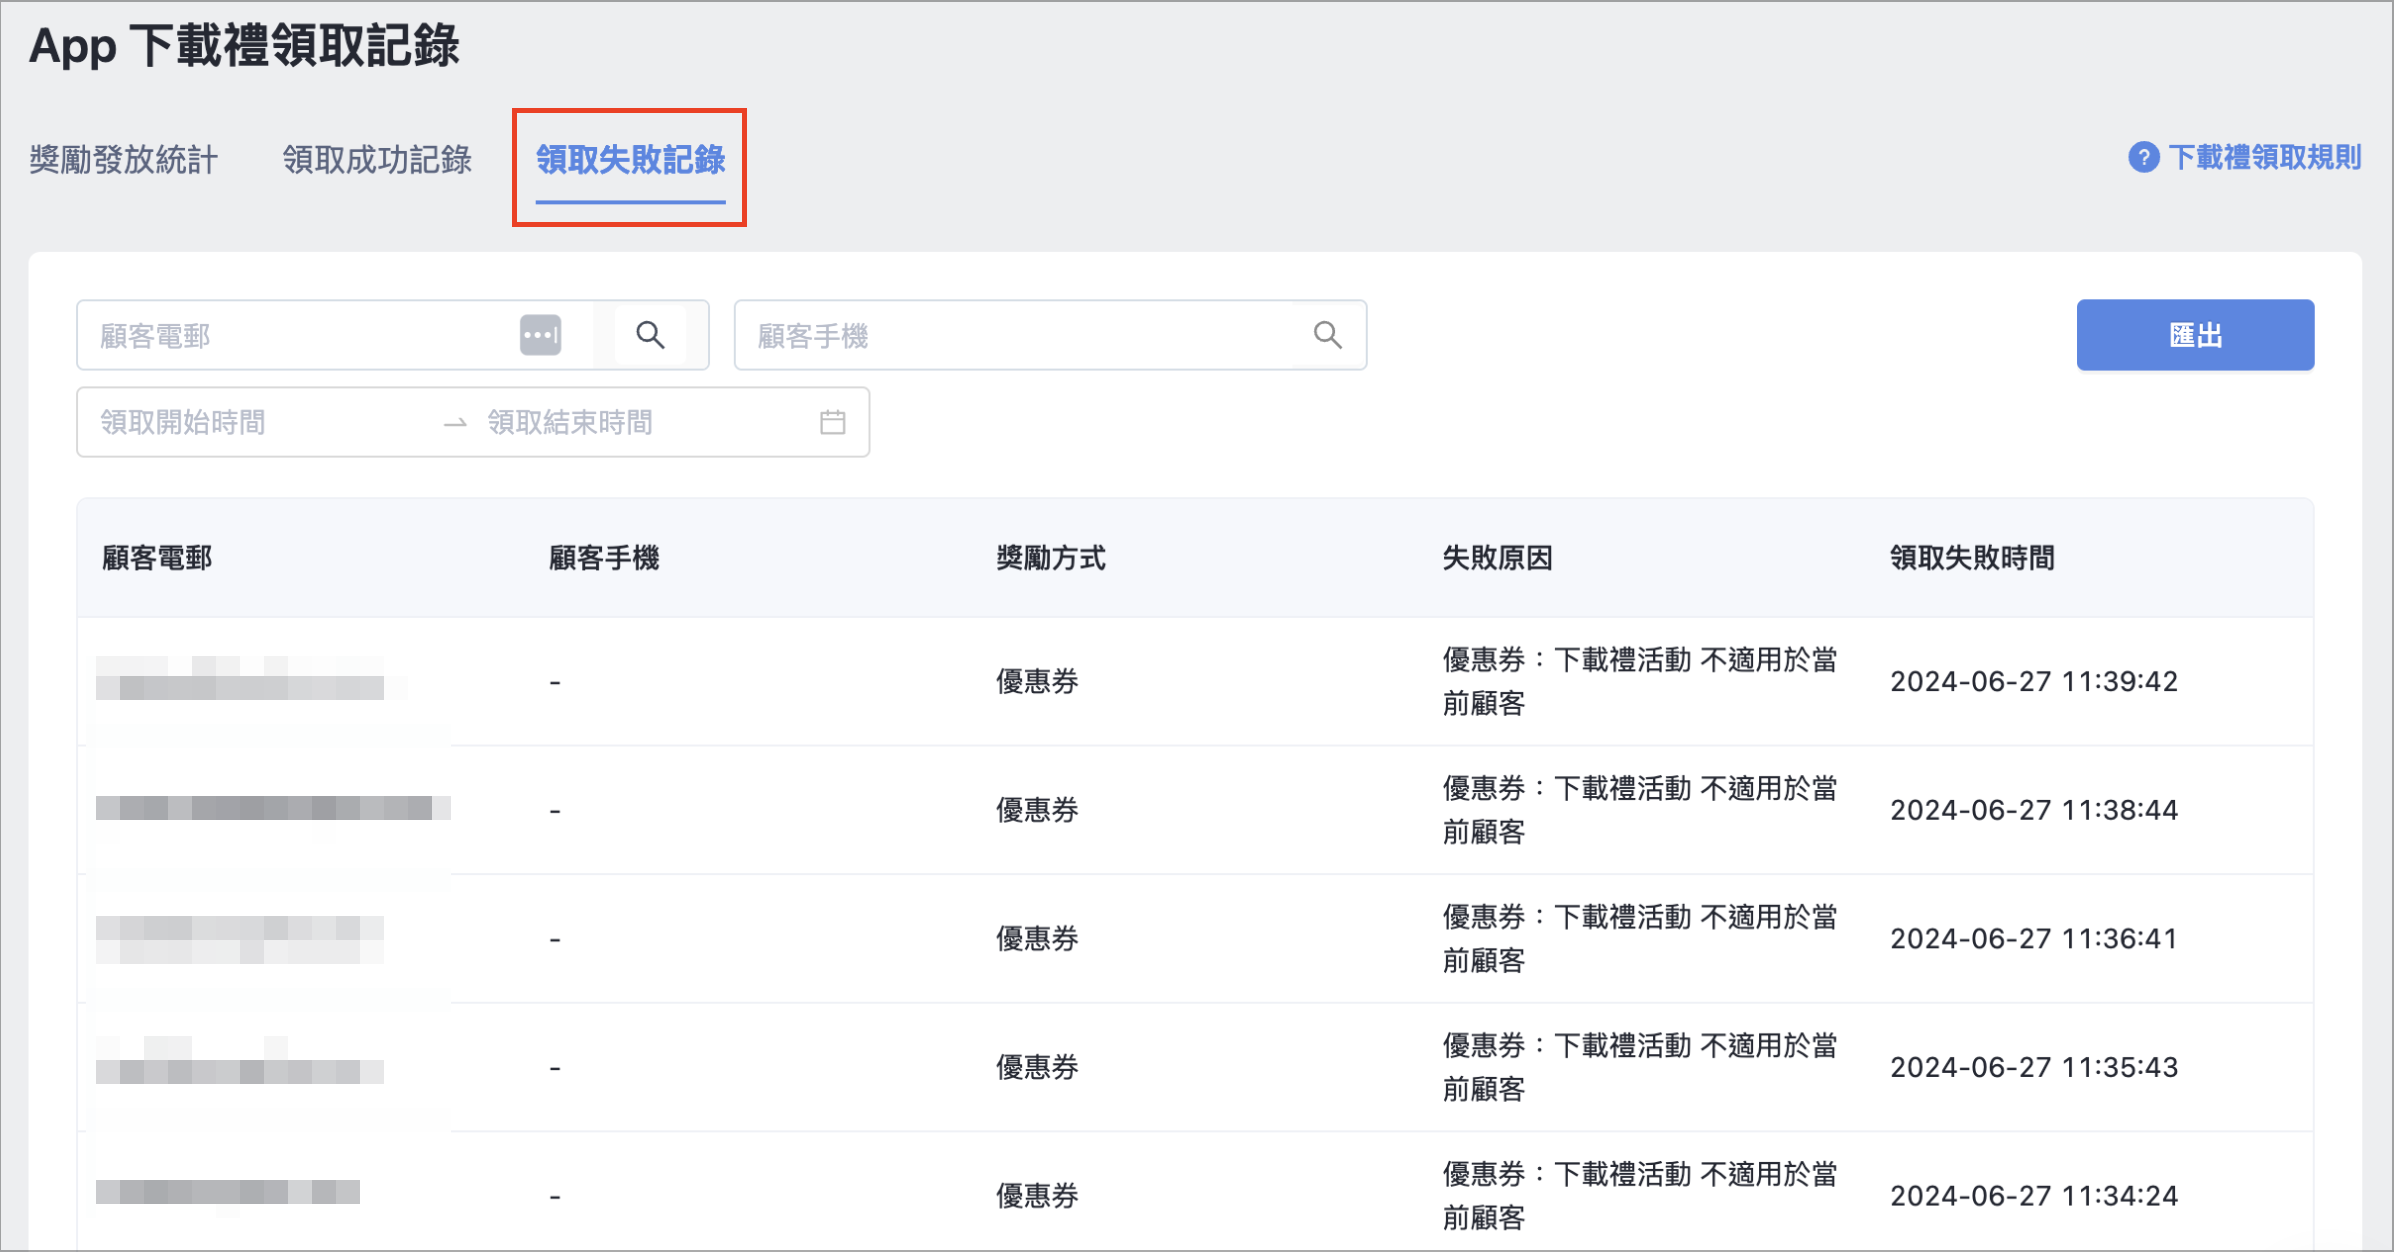
Task: Click the 顧客手機 column header
Action: 604,558
